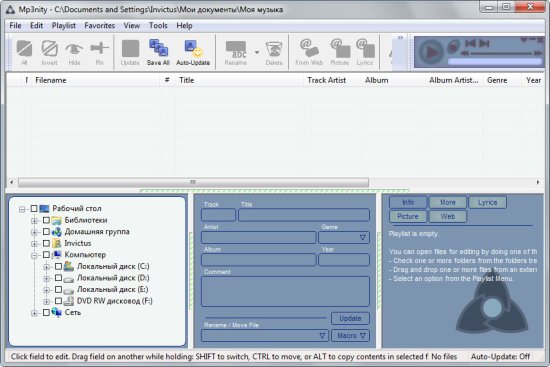
Task: Click the Сеть network icon
Action: coord(56,312)
